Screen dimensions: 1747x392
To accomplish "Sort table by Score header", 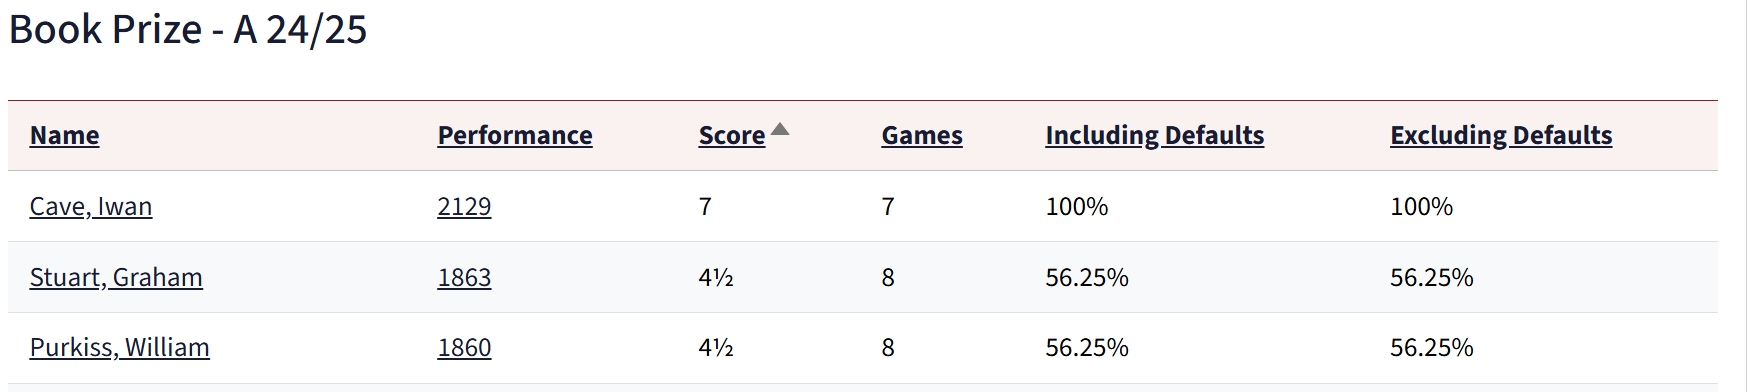I will (x=732, y=135).
